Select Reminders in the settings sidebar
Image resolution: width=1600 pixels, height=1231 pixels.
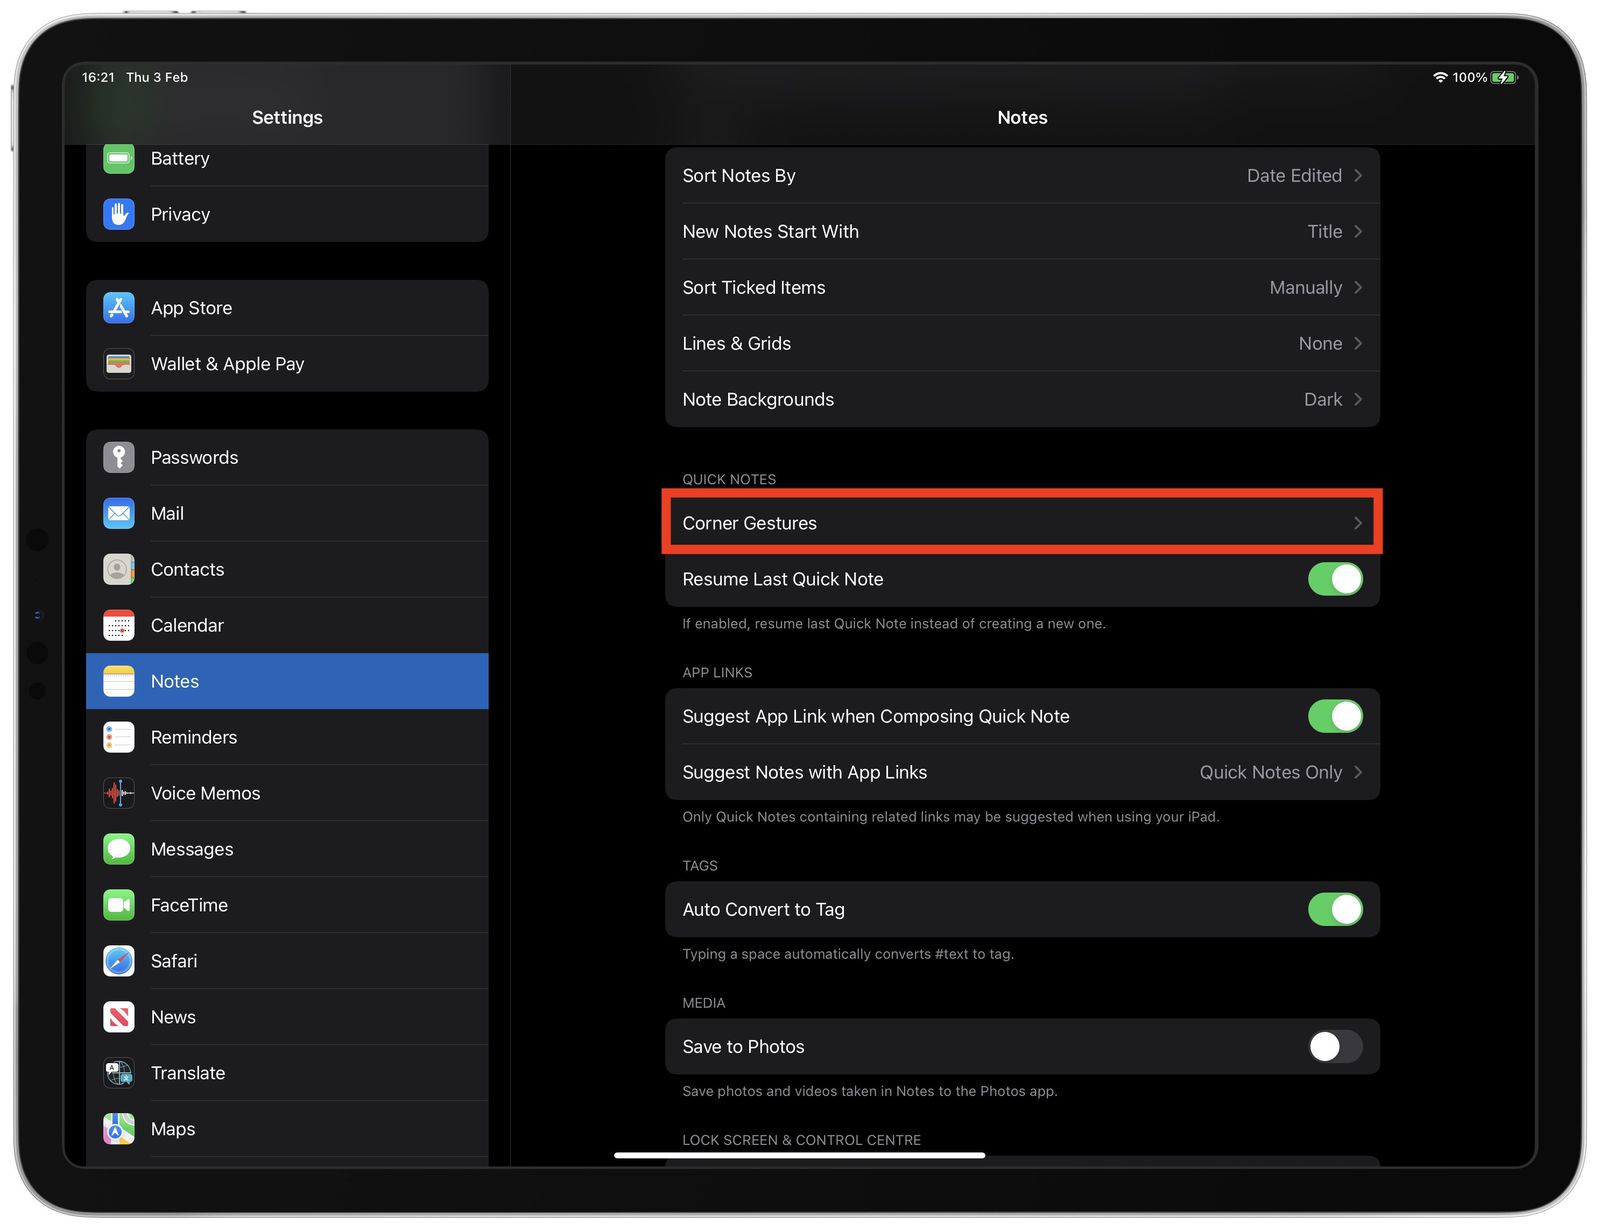click(x=194, y=737)
